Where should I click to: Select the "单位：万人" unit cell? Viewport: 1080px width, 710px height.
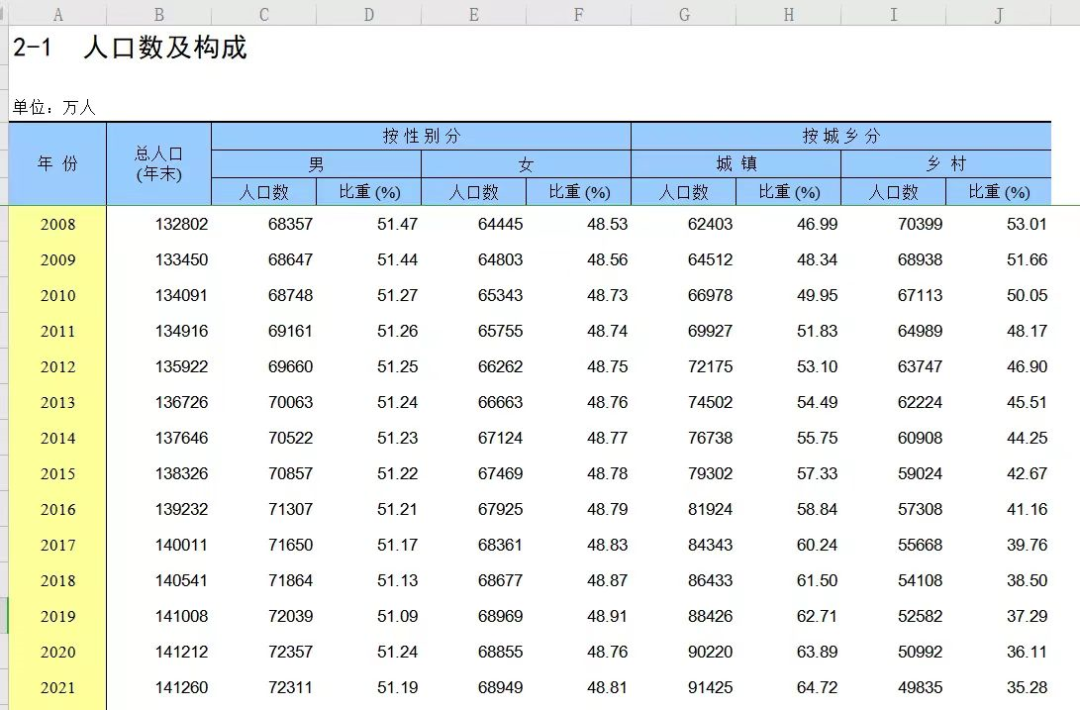pyautogui.click(x=54, y=107)
